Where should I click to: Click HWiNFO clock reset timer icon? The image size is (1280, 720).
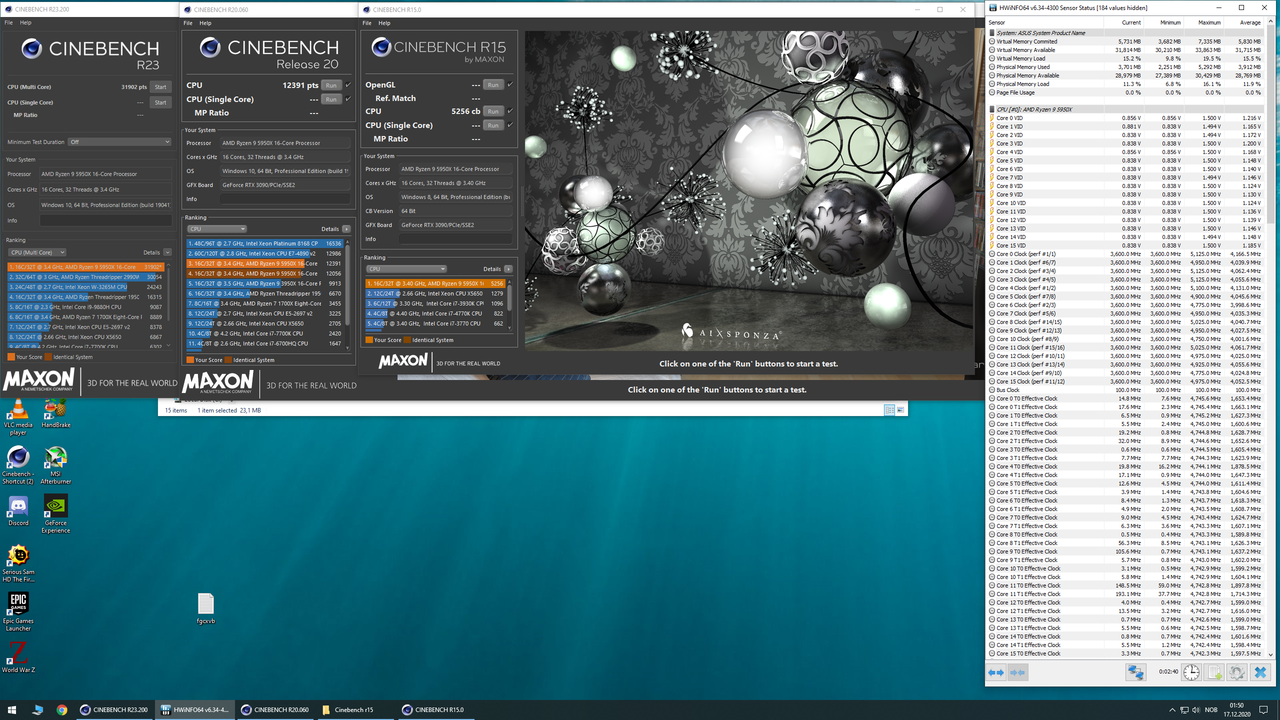[1191, 673]
